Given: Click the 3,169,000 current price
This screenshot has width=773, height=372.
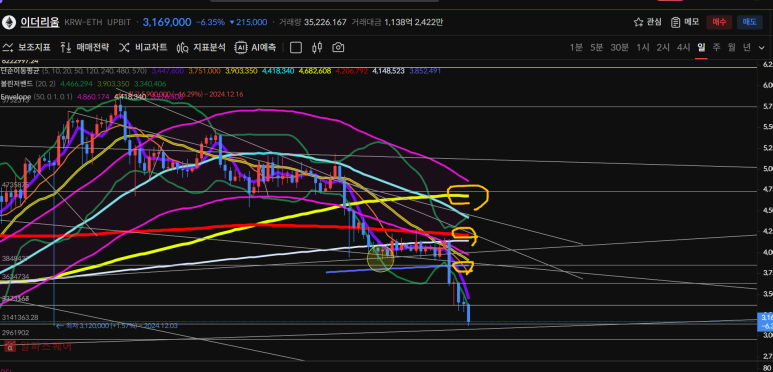Looking at the screenshot, I should click(167, 22).
